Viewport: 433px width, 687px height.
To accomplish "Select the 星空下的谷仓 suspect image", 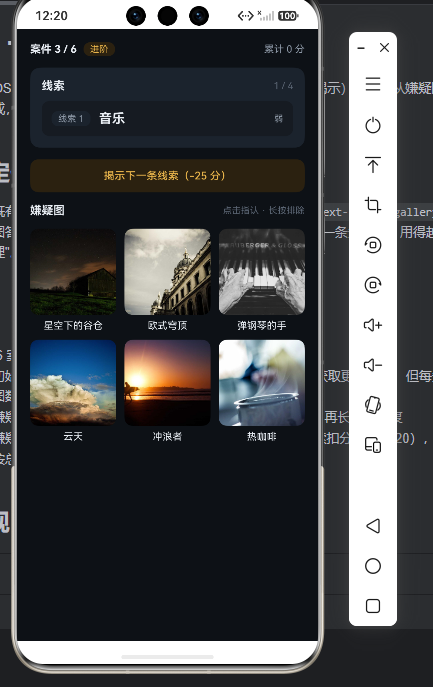I will click(73, 272).
